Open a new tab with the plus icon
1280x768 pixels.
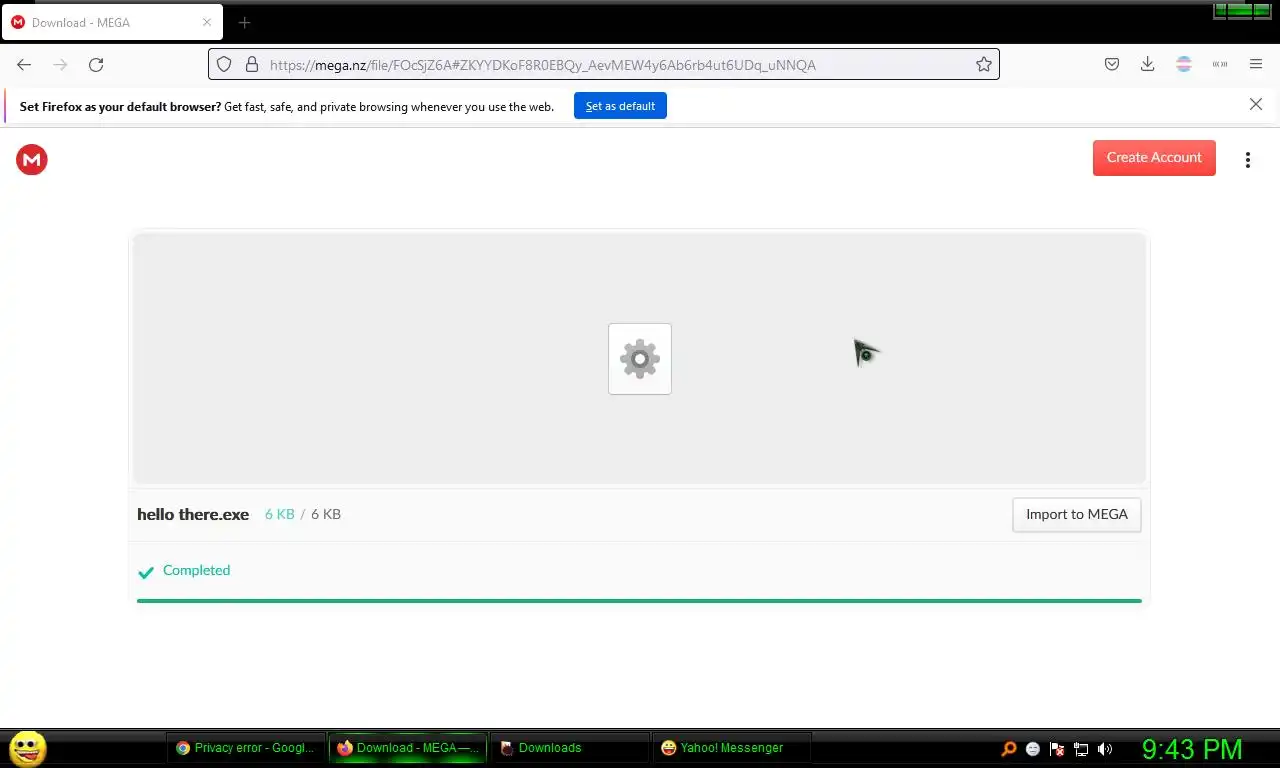pos(244,22)
